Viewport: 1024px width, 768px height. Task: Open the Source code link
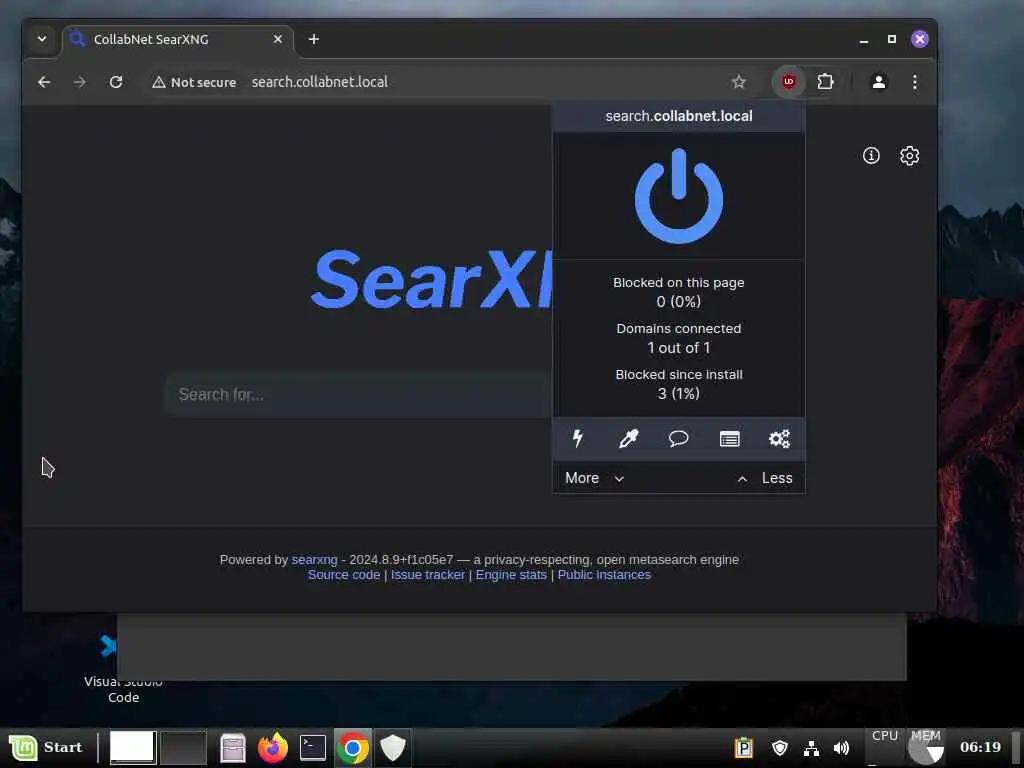click(344, 575)
